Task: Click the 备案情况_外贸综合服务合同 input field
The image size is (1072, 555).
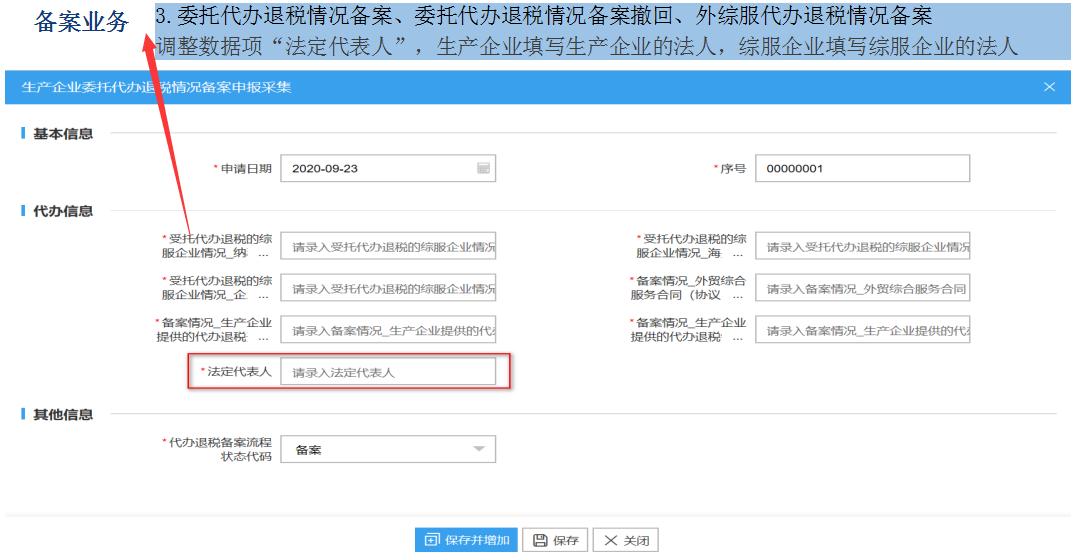Action: pos(861,289)
